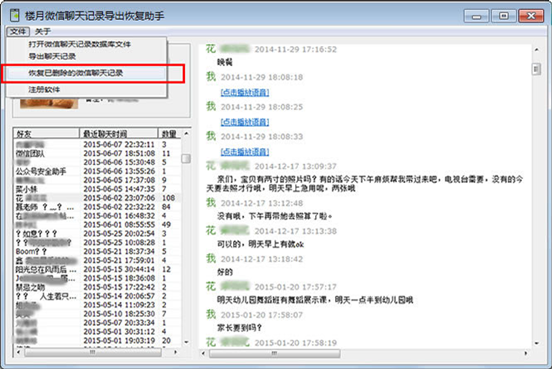The width and height of the screenshot is (552, 370).
Task: Click the chat panel scroll-up arrow
Action: (x=537, y=50)
